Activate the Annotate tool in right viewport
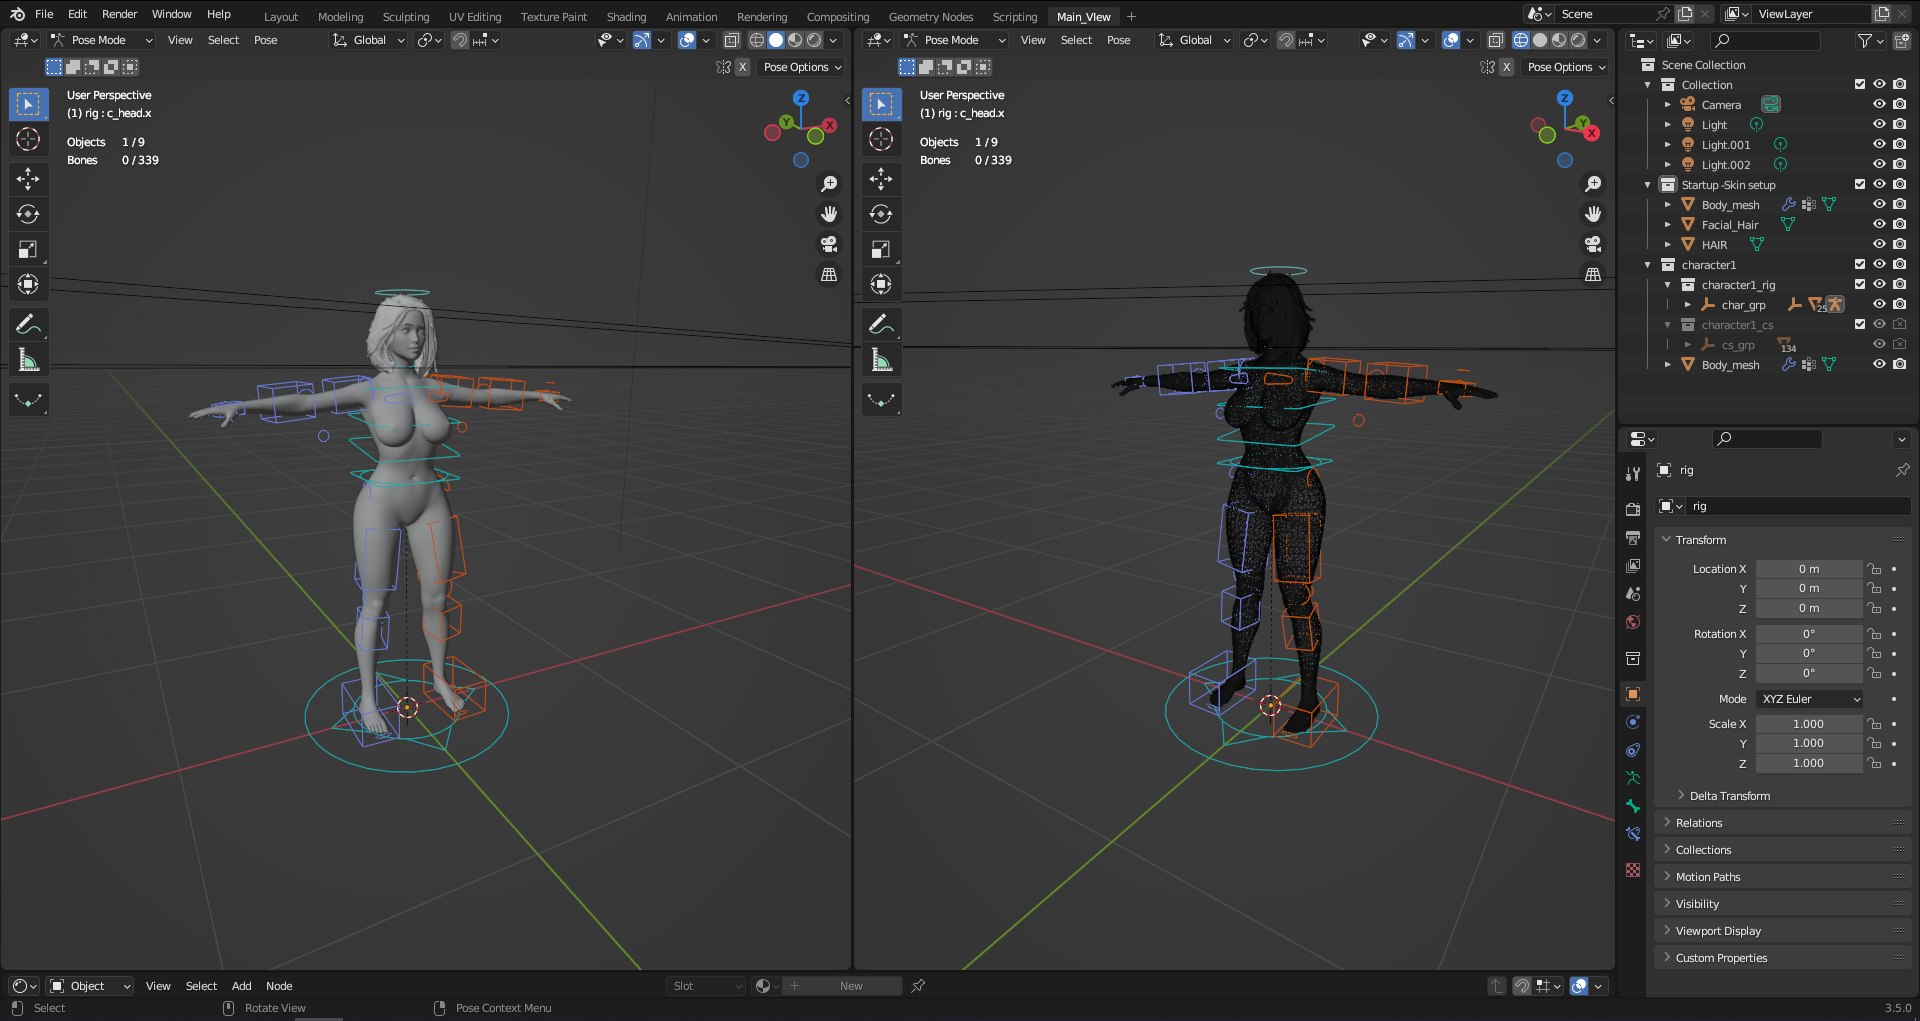The image size is (1920, 1021). point(881,324)
